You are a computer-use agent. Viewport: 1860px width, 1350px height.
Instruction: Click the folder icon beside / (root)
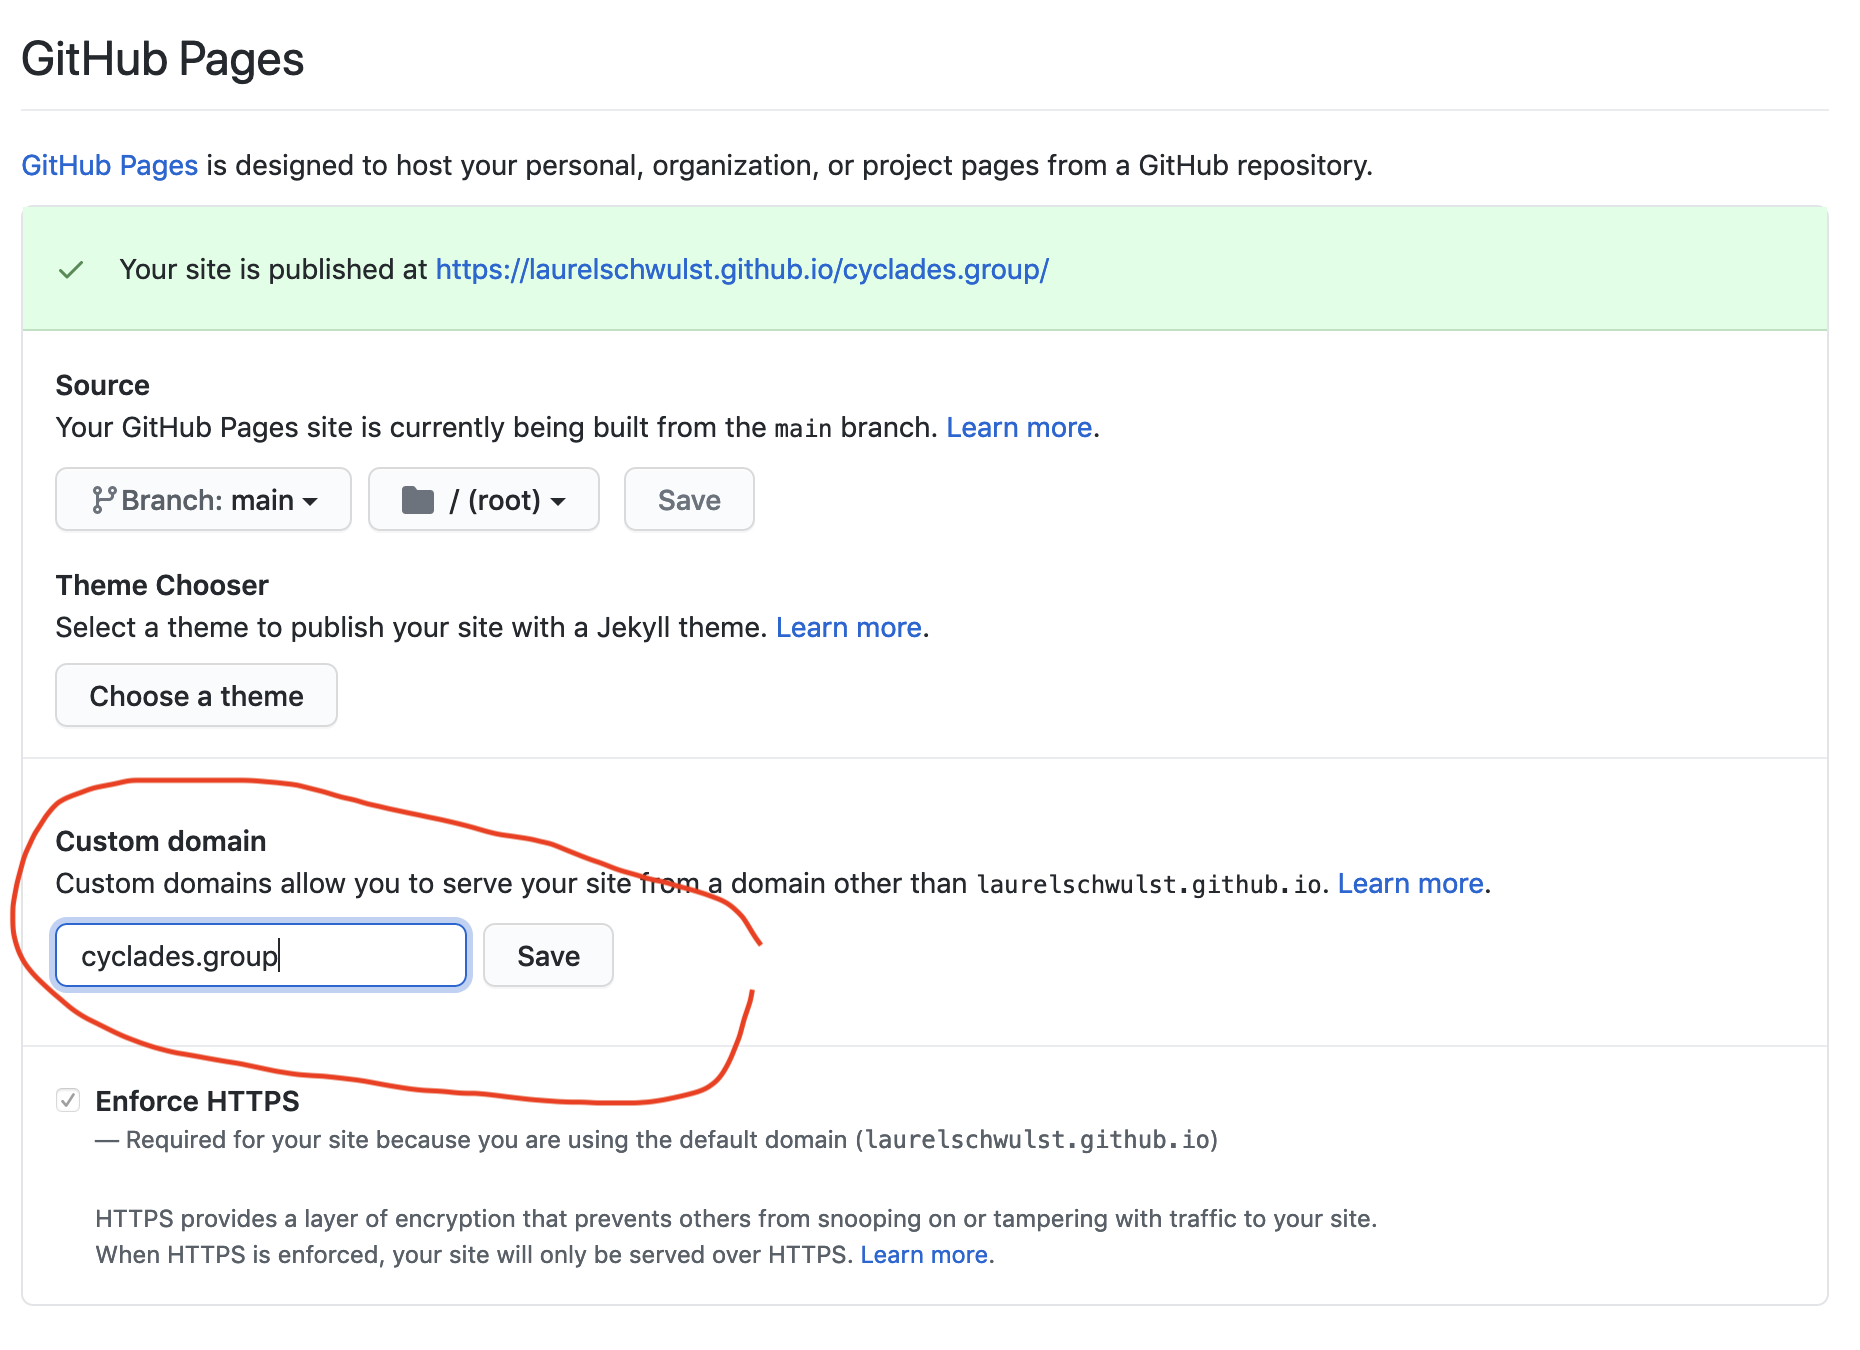click(418, 500)
